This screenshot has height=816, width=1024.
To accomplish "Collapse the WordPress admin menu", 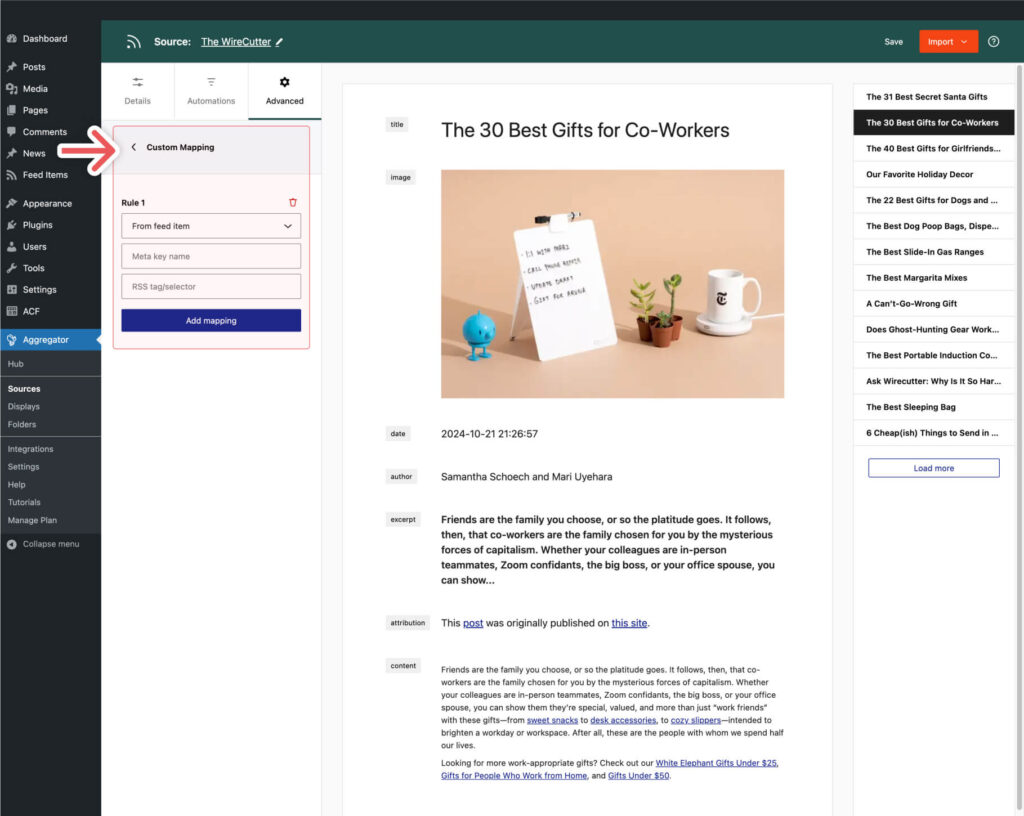I will tap(50, 544).
